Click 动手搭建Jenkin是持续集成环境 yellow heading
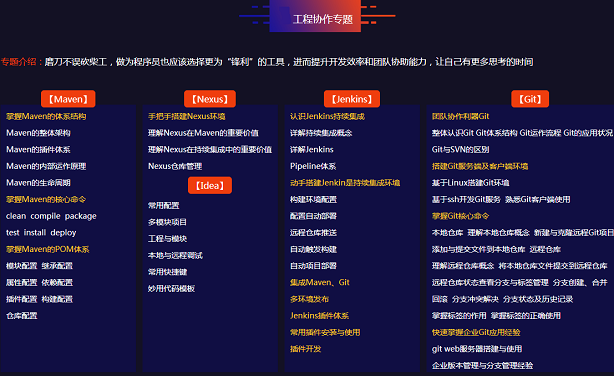Viewport: 614px width, 376px height. (345, 183)
